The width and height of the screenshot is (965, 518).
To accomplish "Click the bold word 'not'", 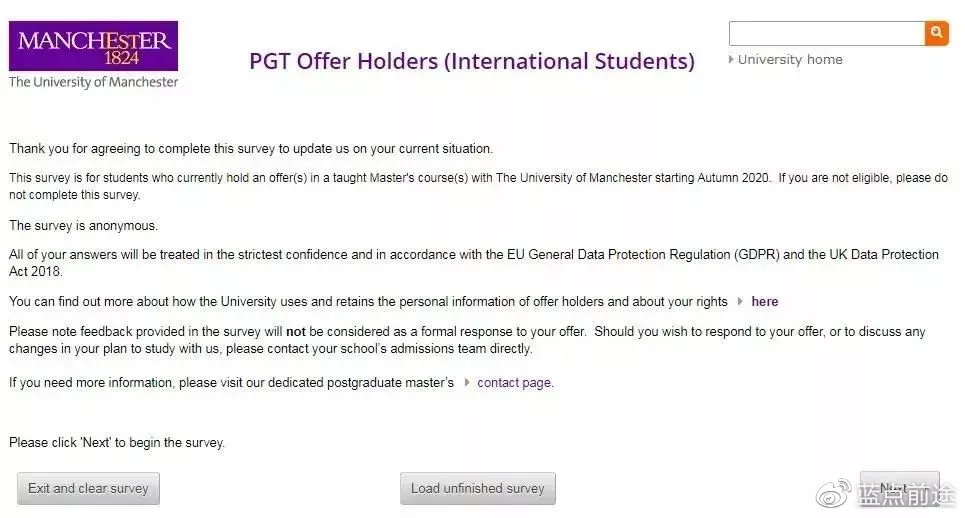I will click(x=295, y=332).
